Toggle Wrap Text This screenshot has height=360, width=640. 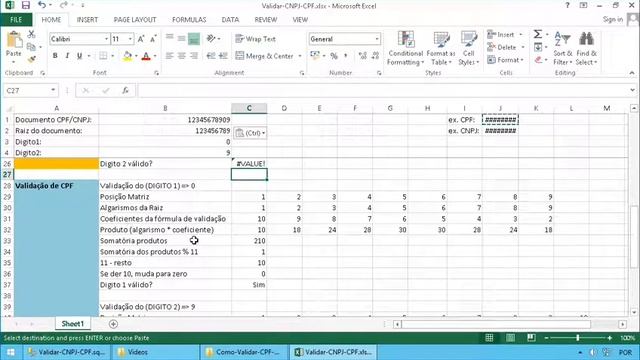256,39
